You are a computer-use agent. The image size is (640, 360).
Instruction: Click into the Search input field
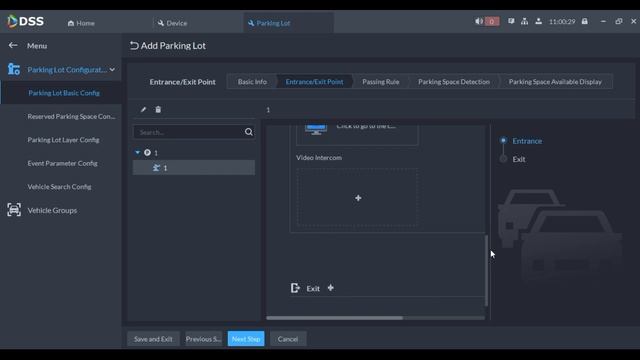pos(188,132)
